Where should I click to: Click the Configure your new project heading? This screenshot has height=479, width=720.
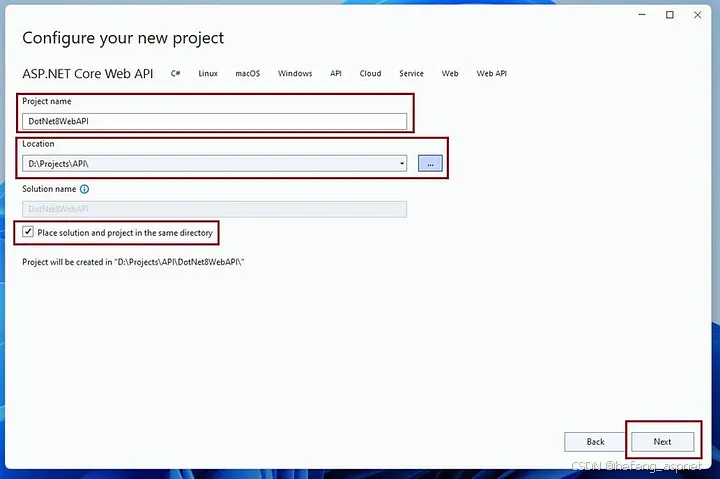point(123,38)
